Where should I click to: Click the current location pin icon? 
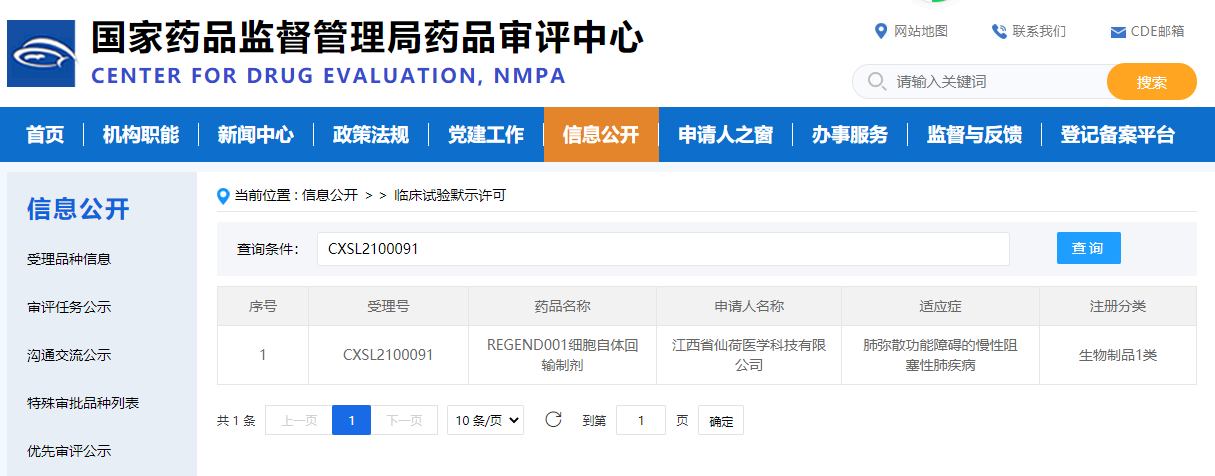[223, 195]
